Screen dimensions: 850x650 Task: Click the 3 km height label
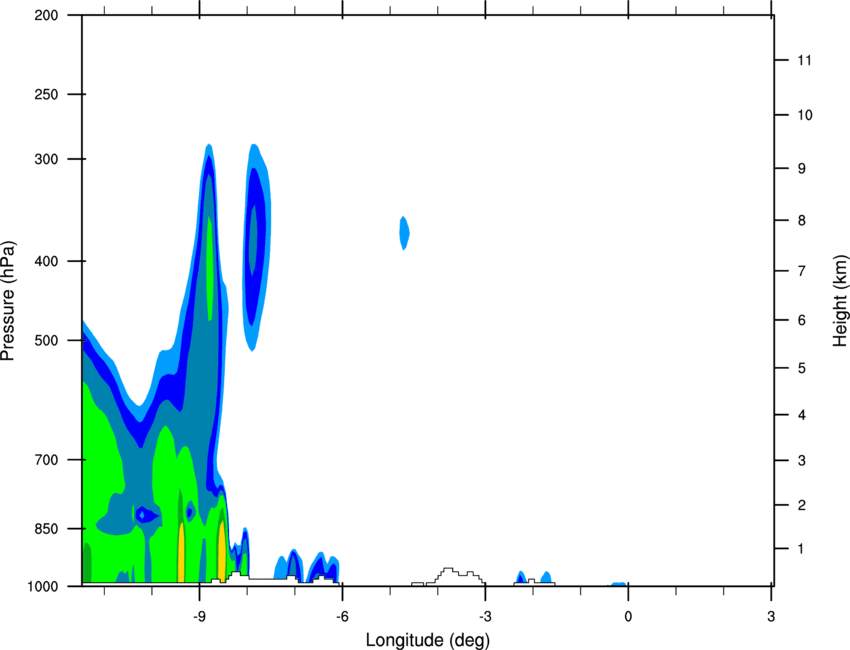[802, 461]
